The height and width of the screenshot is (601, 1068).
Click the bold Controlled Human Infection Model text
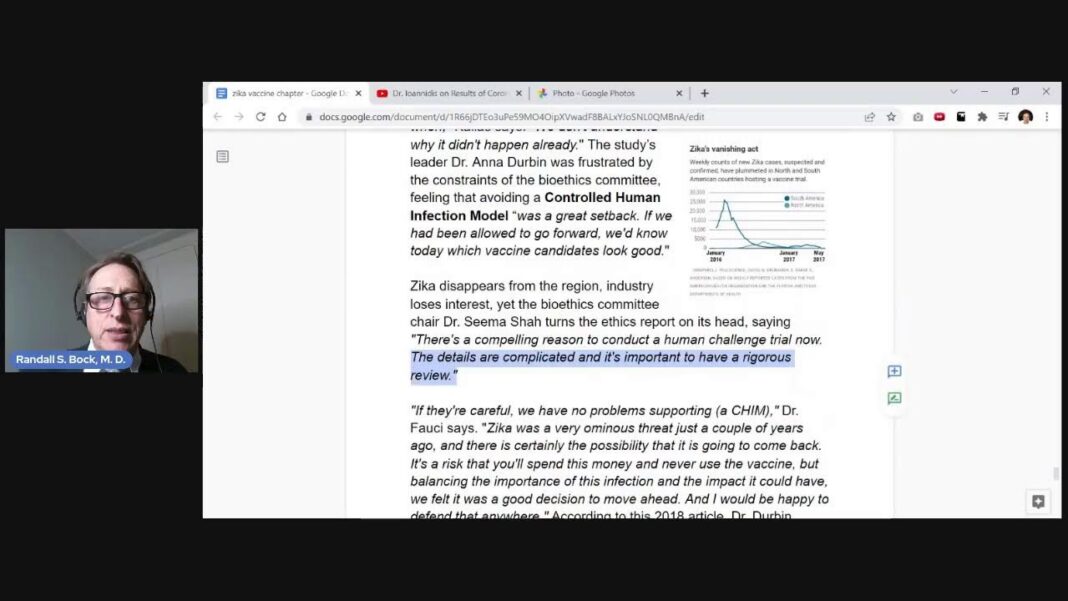535,206
